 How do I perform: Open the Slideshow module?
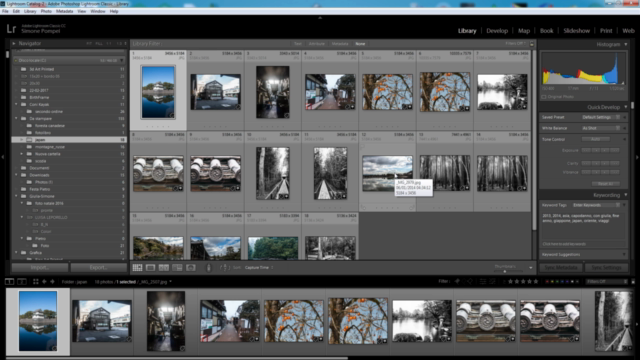[x=576, y=31]
